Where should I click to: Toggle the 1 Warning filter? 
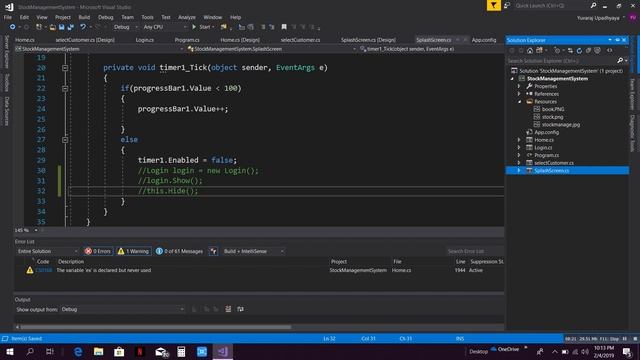point(133,251)
